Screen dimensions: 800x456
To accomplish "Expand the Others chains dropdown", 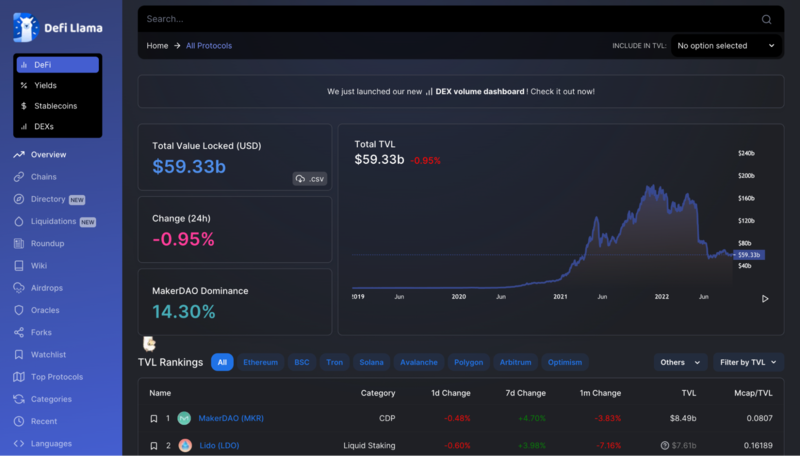I will tap(681, 362).
